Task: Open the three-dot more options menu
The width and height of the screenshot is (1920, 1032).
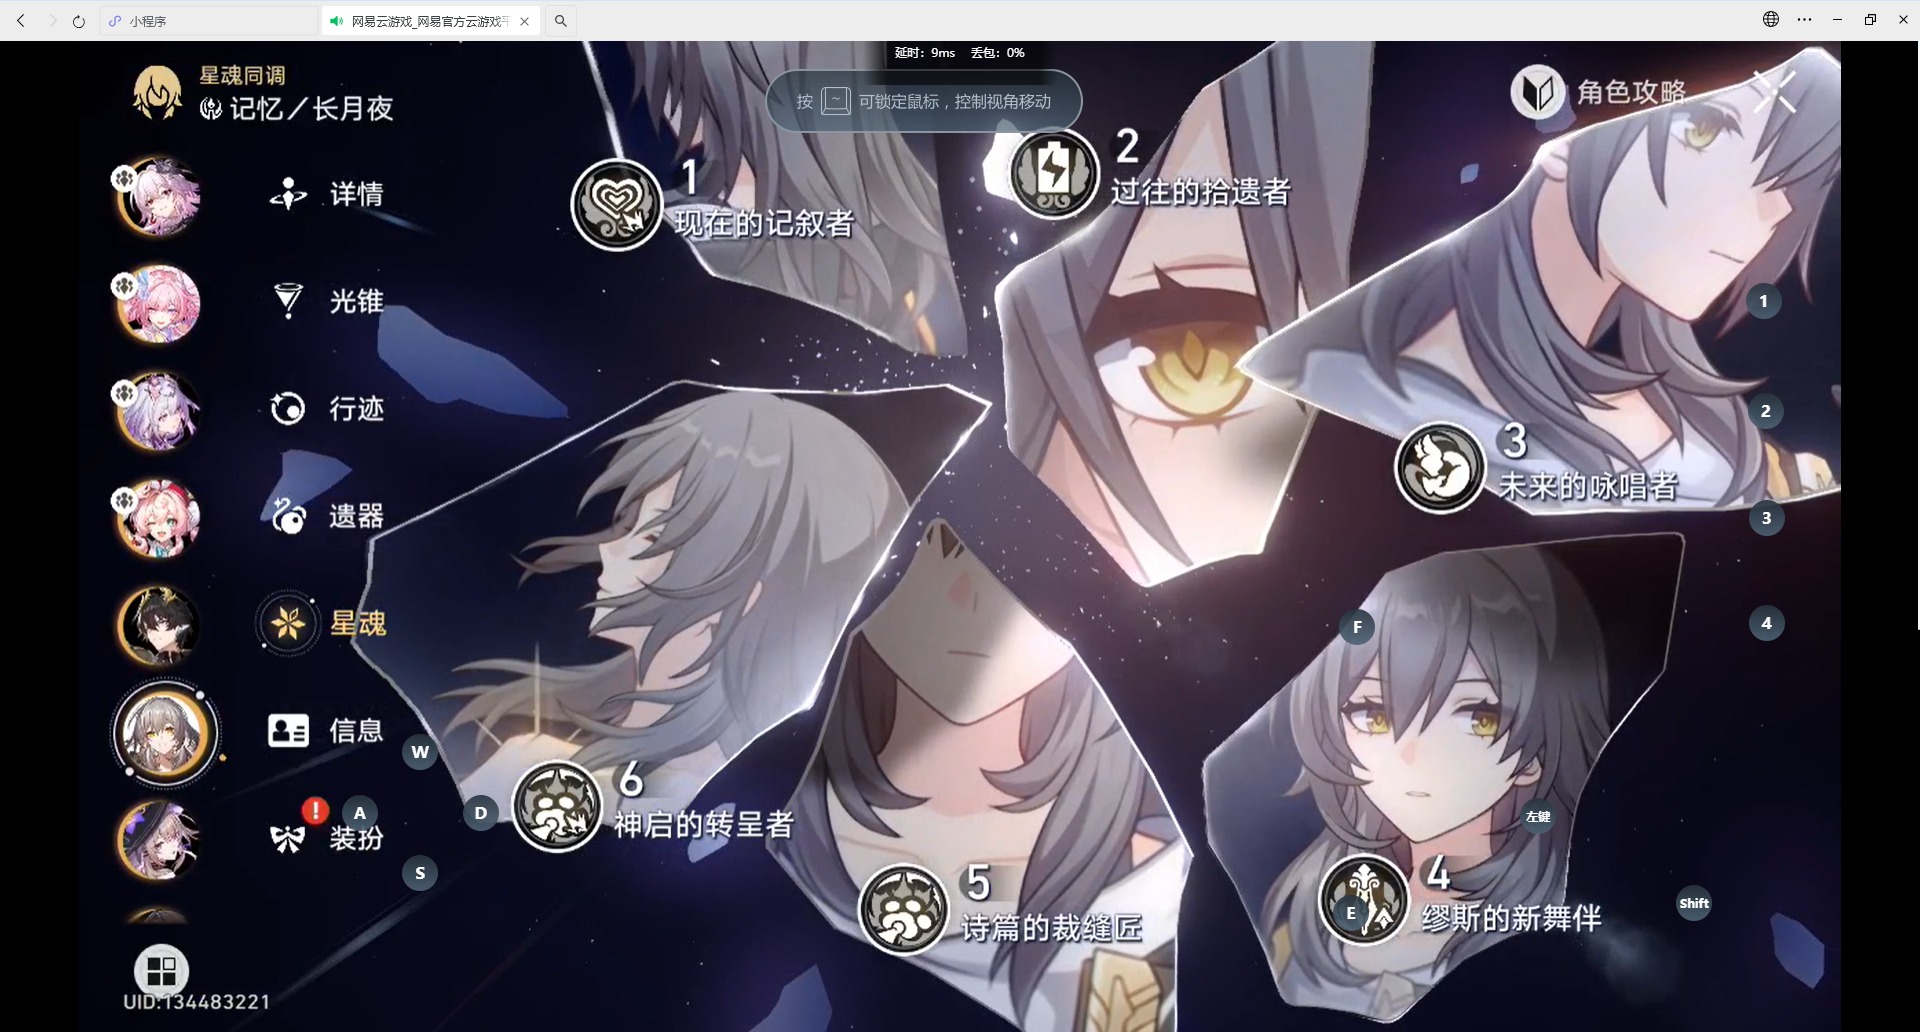Action: [x=1805, y=20]
